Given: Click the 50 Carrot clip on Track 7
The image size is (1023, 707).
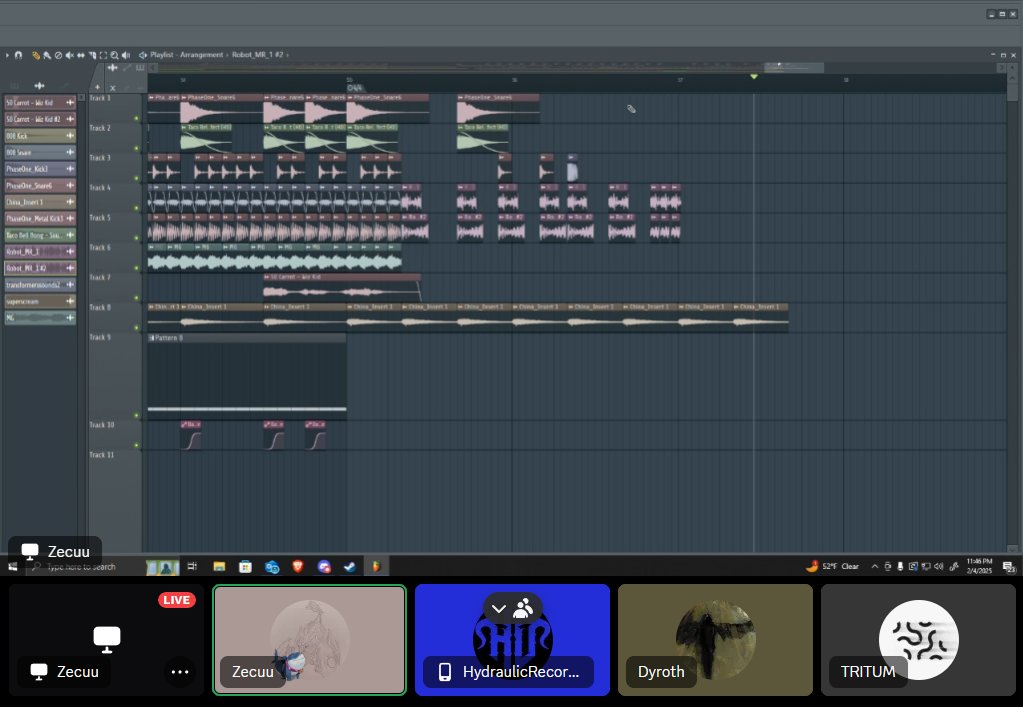Looking at the screenshot, I should (343, 288).
